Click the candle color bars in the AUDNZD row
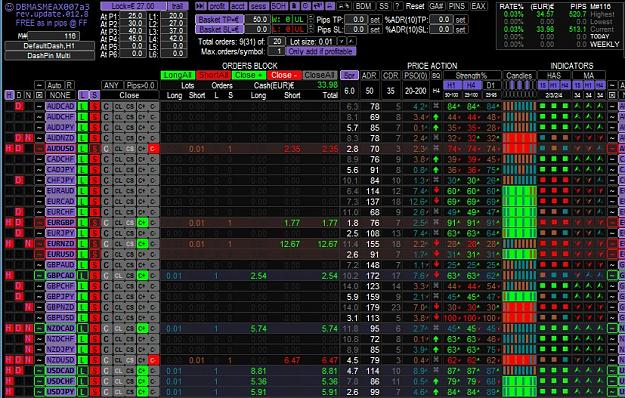This screenshot has width=625, height=398. click(x=519, y=138)
